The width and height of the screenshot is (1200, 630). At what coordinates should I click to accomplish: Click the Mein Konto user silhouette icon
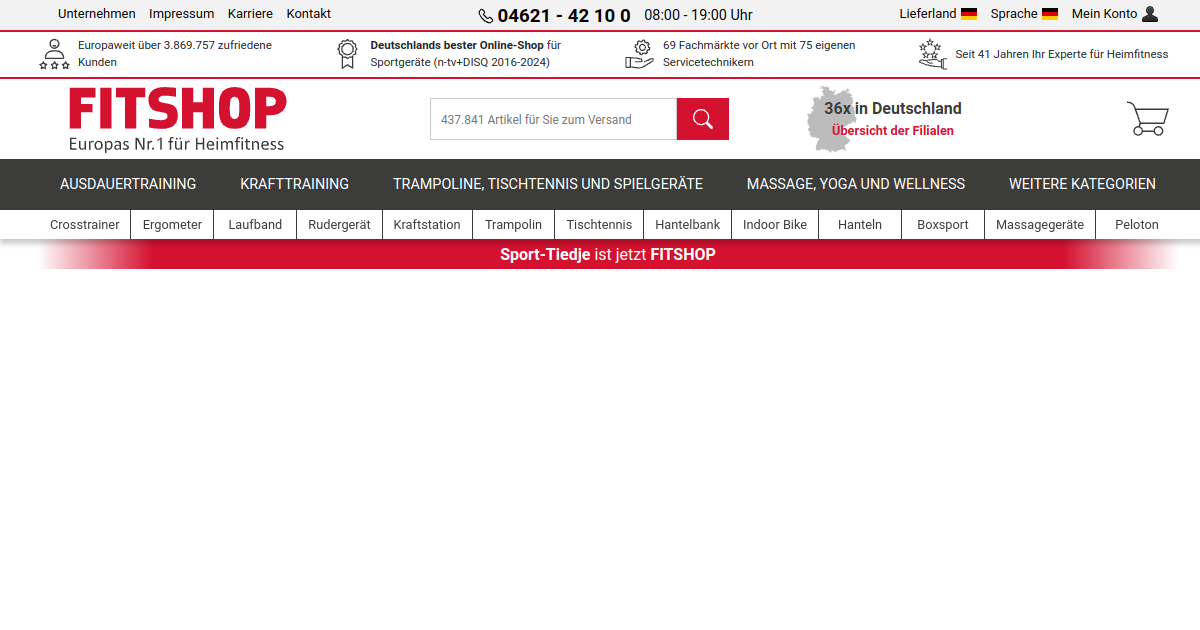pyautogui.click(x=1150, y=14)
